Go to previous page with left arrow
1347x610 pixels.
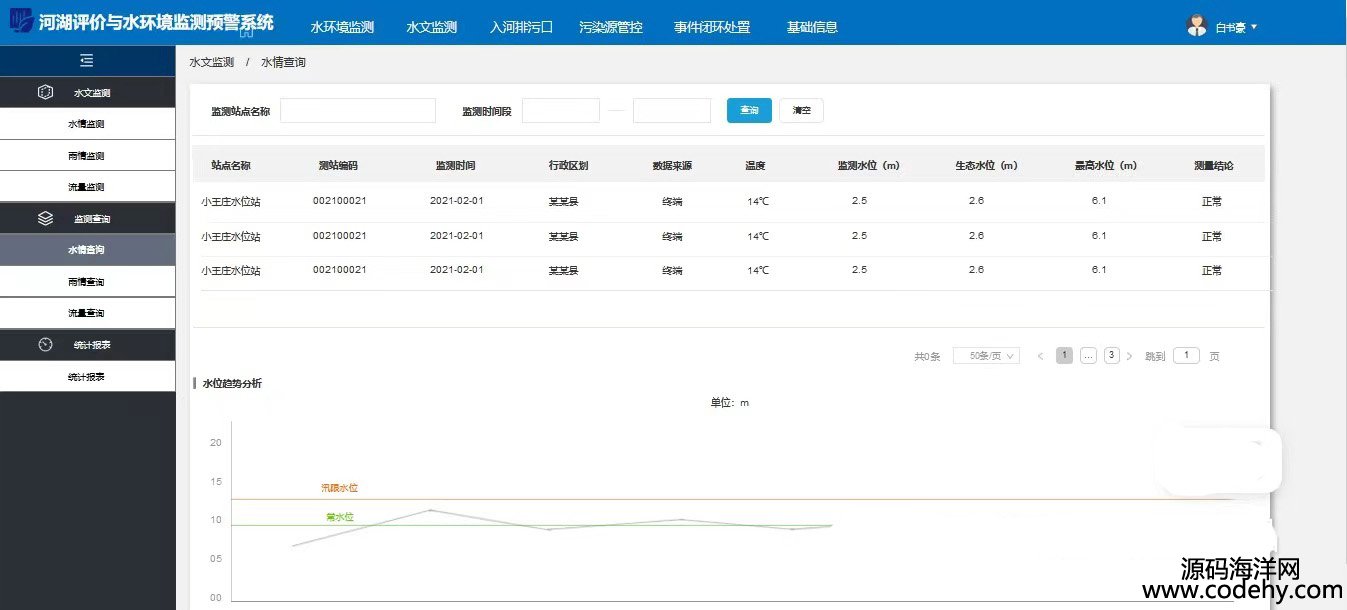(x=1041, y=356)
